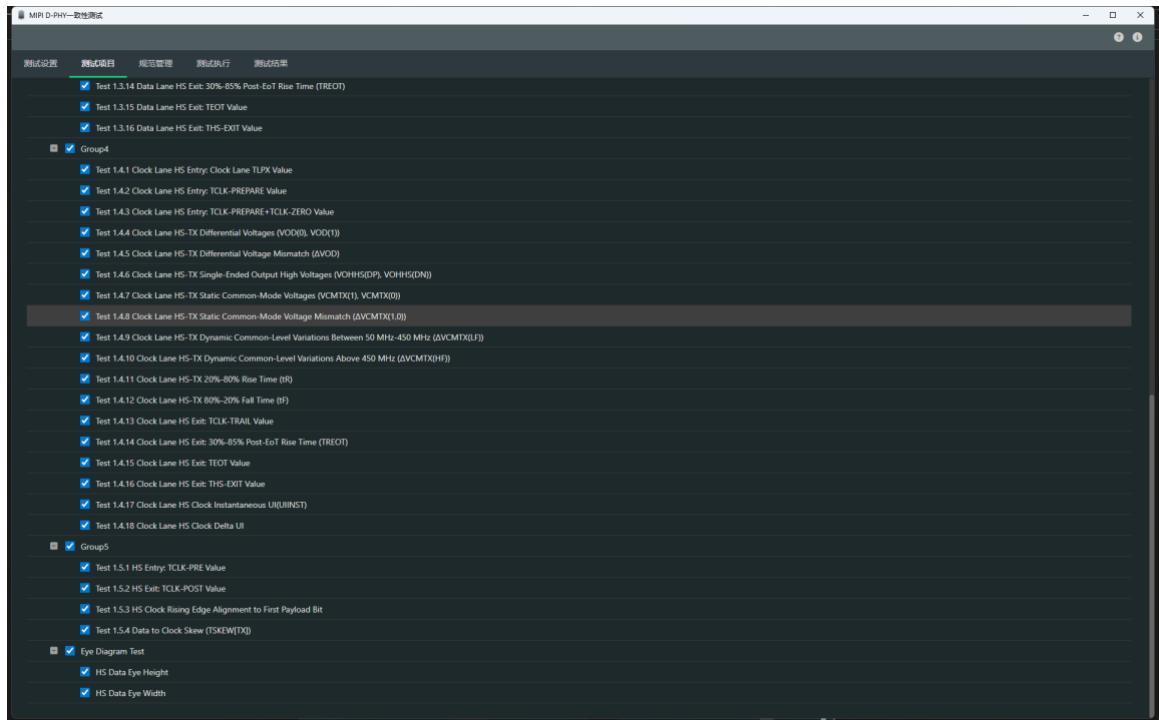
Task: Collapse the Group5 tree node
Action: [x=54, y=546]
